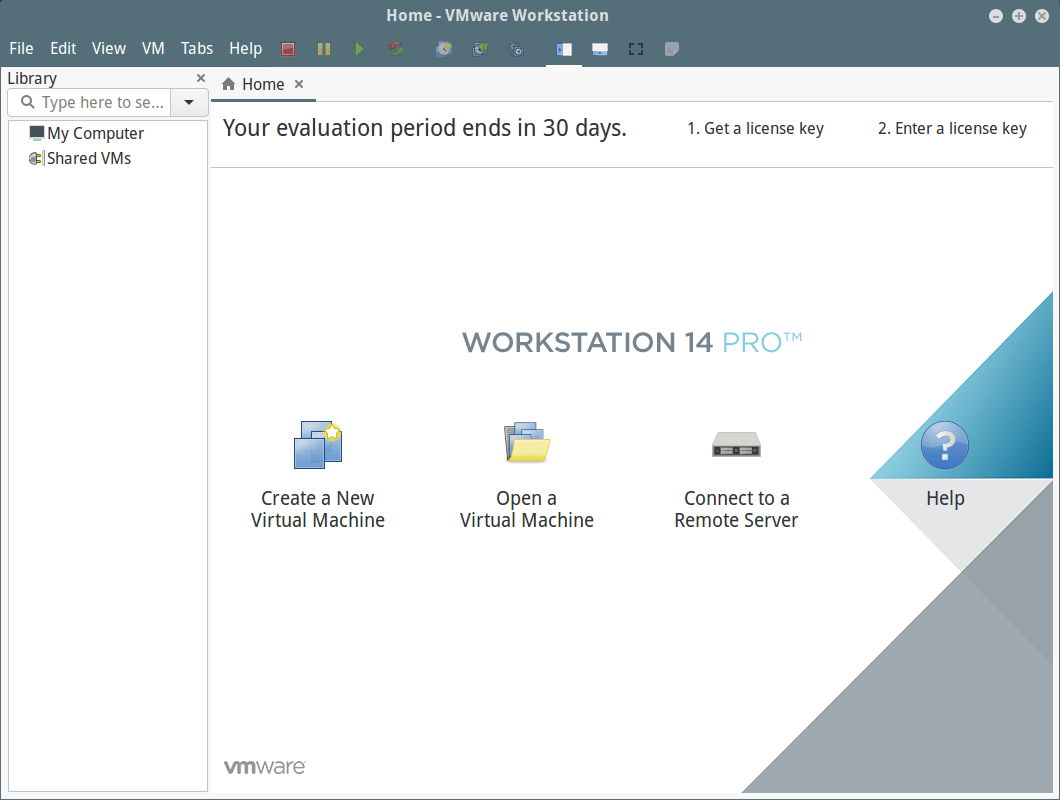Image resolution: width=1060 pixels, height=800 pixels.
Task: Click the Create a New Virtual Machine icon
Action: [318, 444]
